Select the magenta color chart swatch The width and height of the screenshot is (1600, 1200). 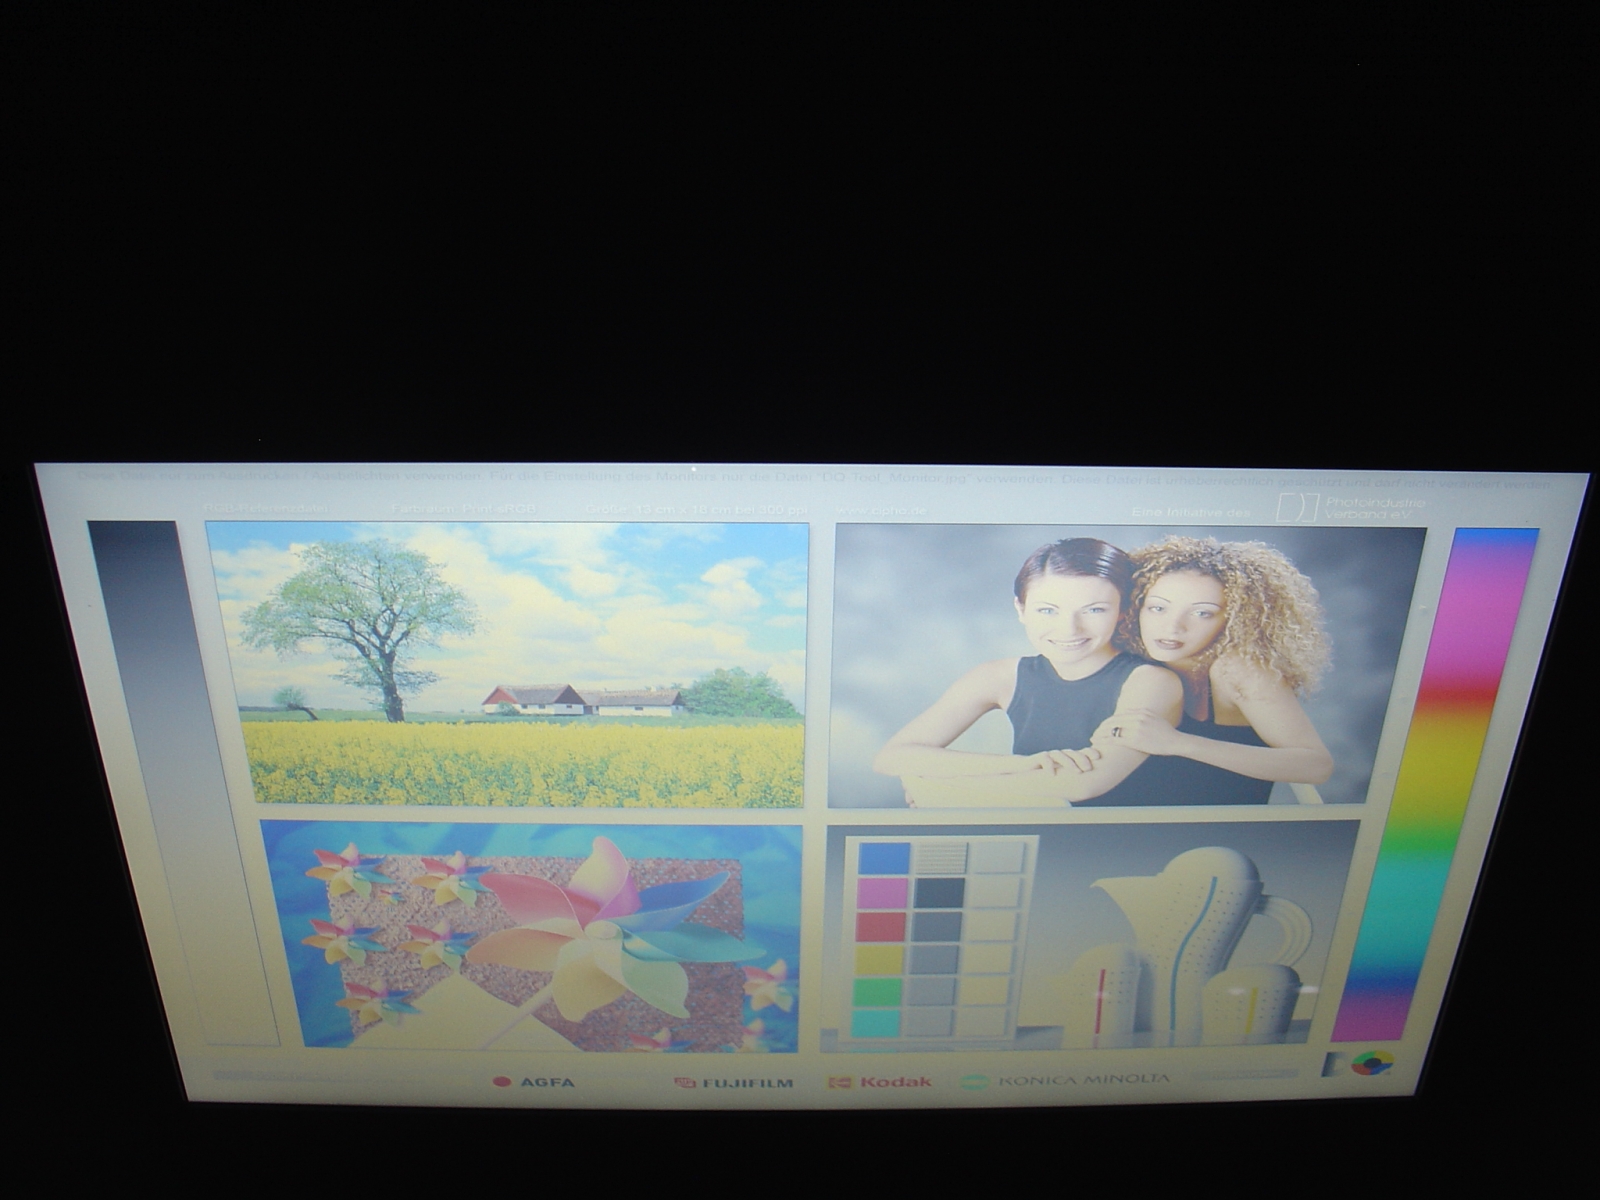pyautogui.click(x=882, y=892)
